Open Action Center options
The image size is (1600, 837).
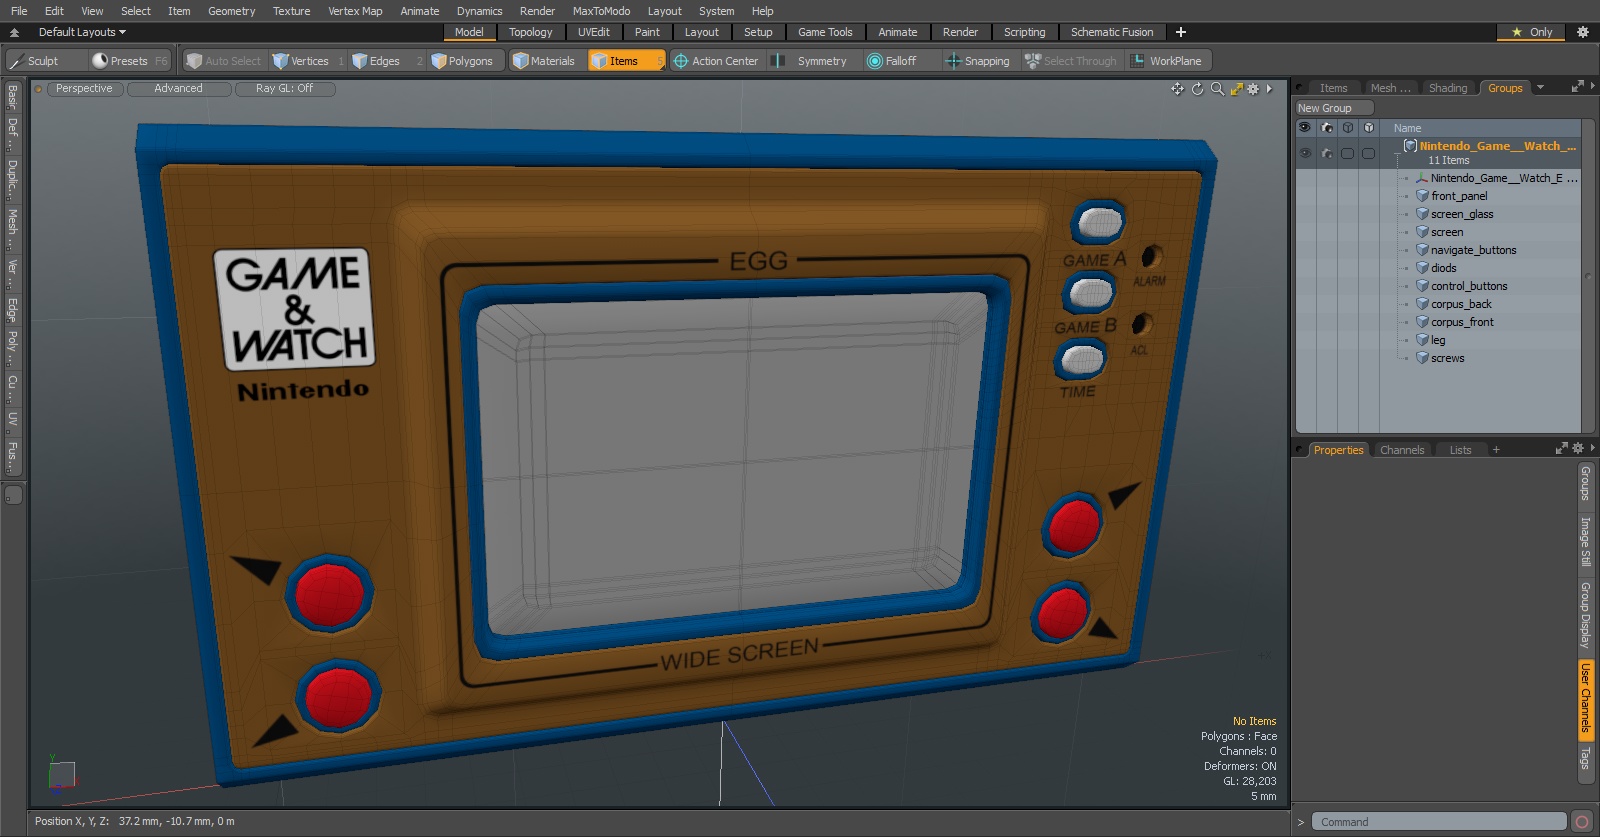point(717,61)
